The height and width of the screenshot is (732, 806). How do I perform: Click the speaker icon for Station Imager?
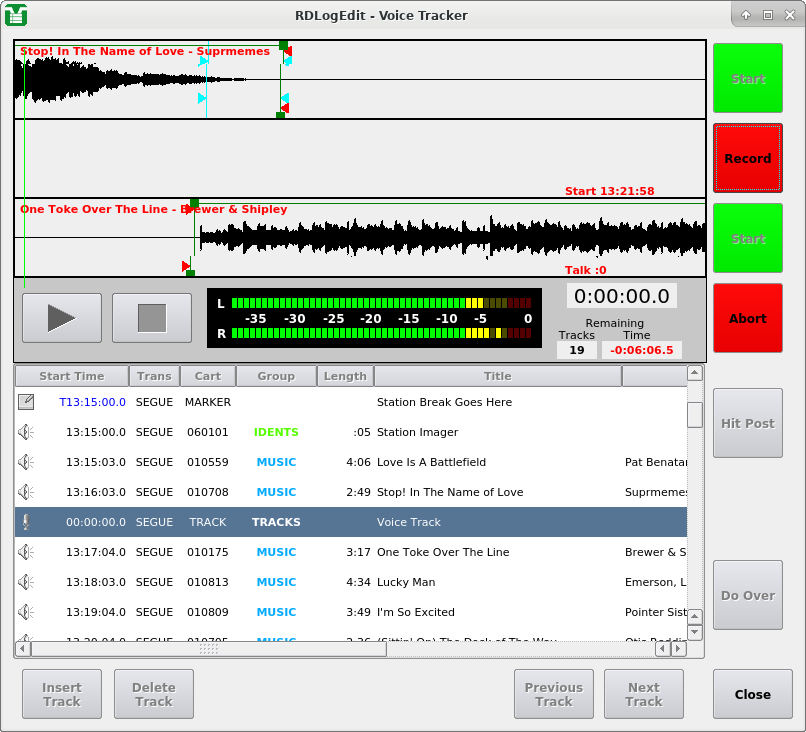(26, 432)
